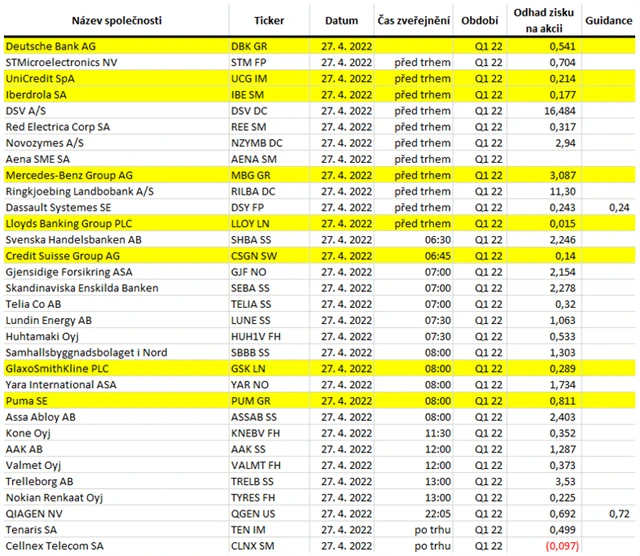Click the Dassault Systemes guidance value 0,24

pyautogui.click(x=618, y=207)
